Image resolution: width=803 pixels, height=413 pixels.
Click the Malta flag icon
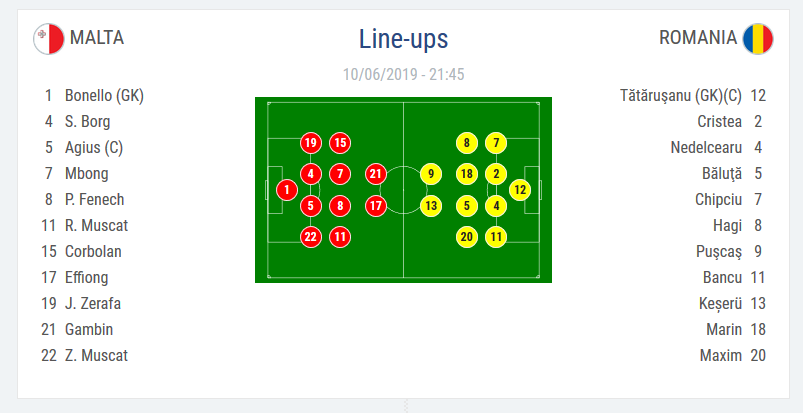[48, 39]
